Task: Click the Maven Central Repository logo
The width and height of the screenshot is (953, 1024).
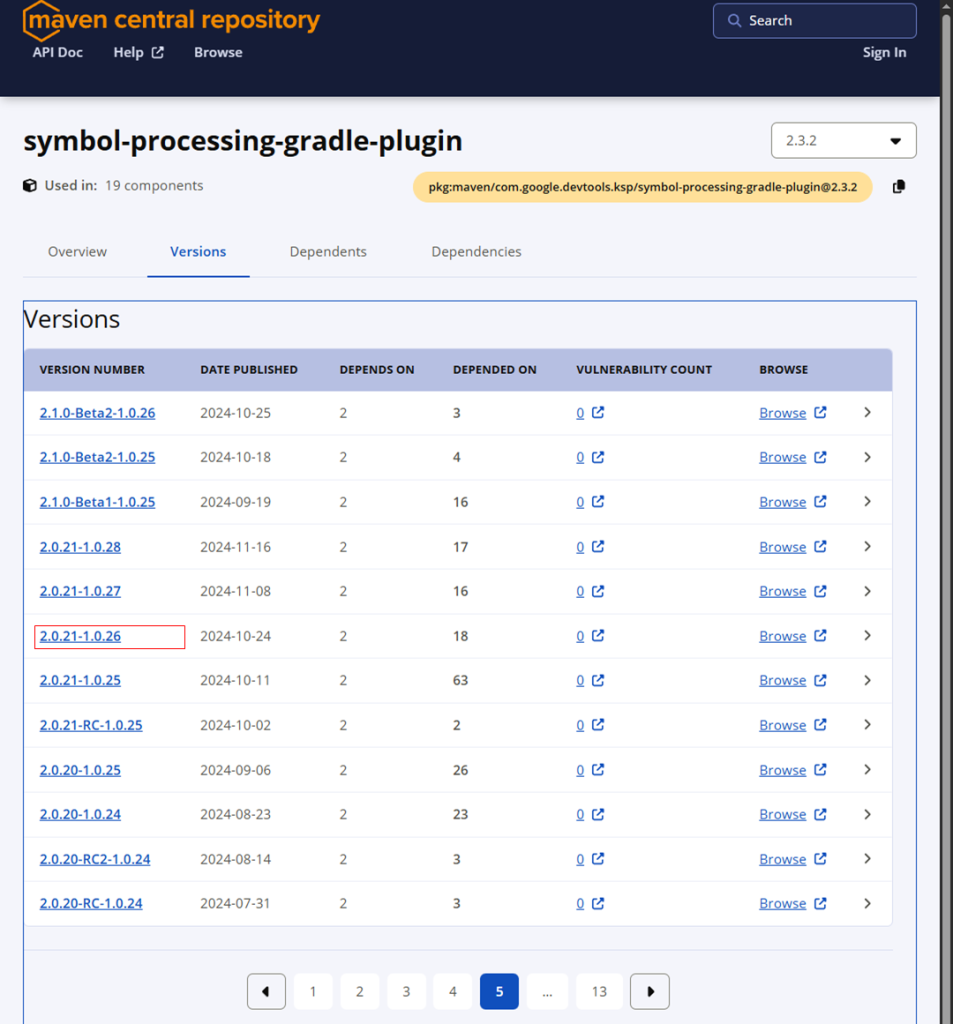Action: pyautogui.click(x=171, y=20)
